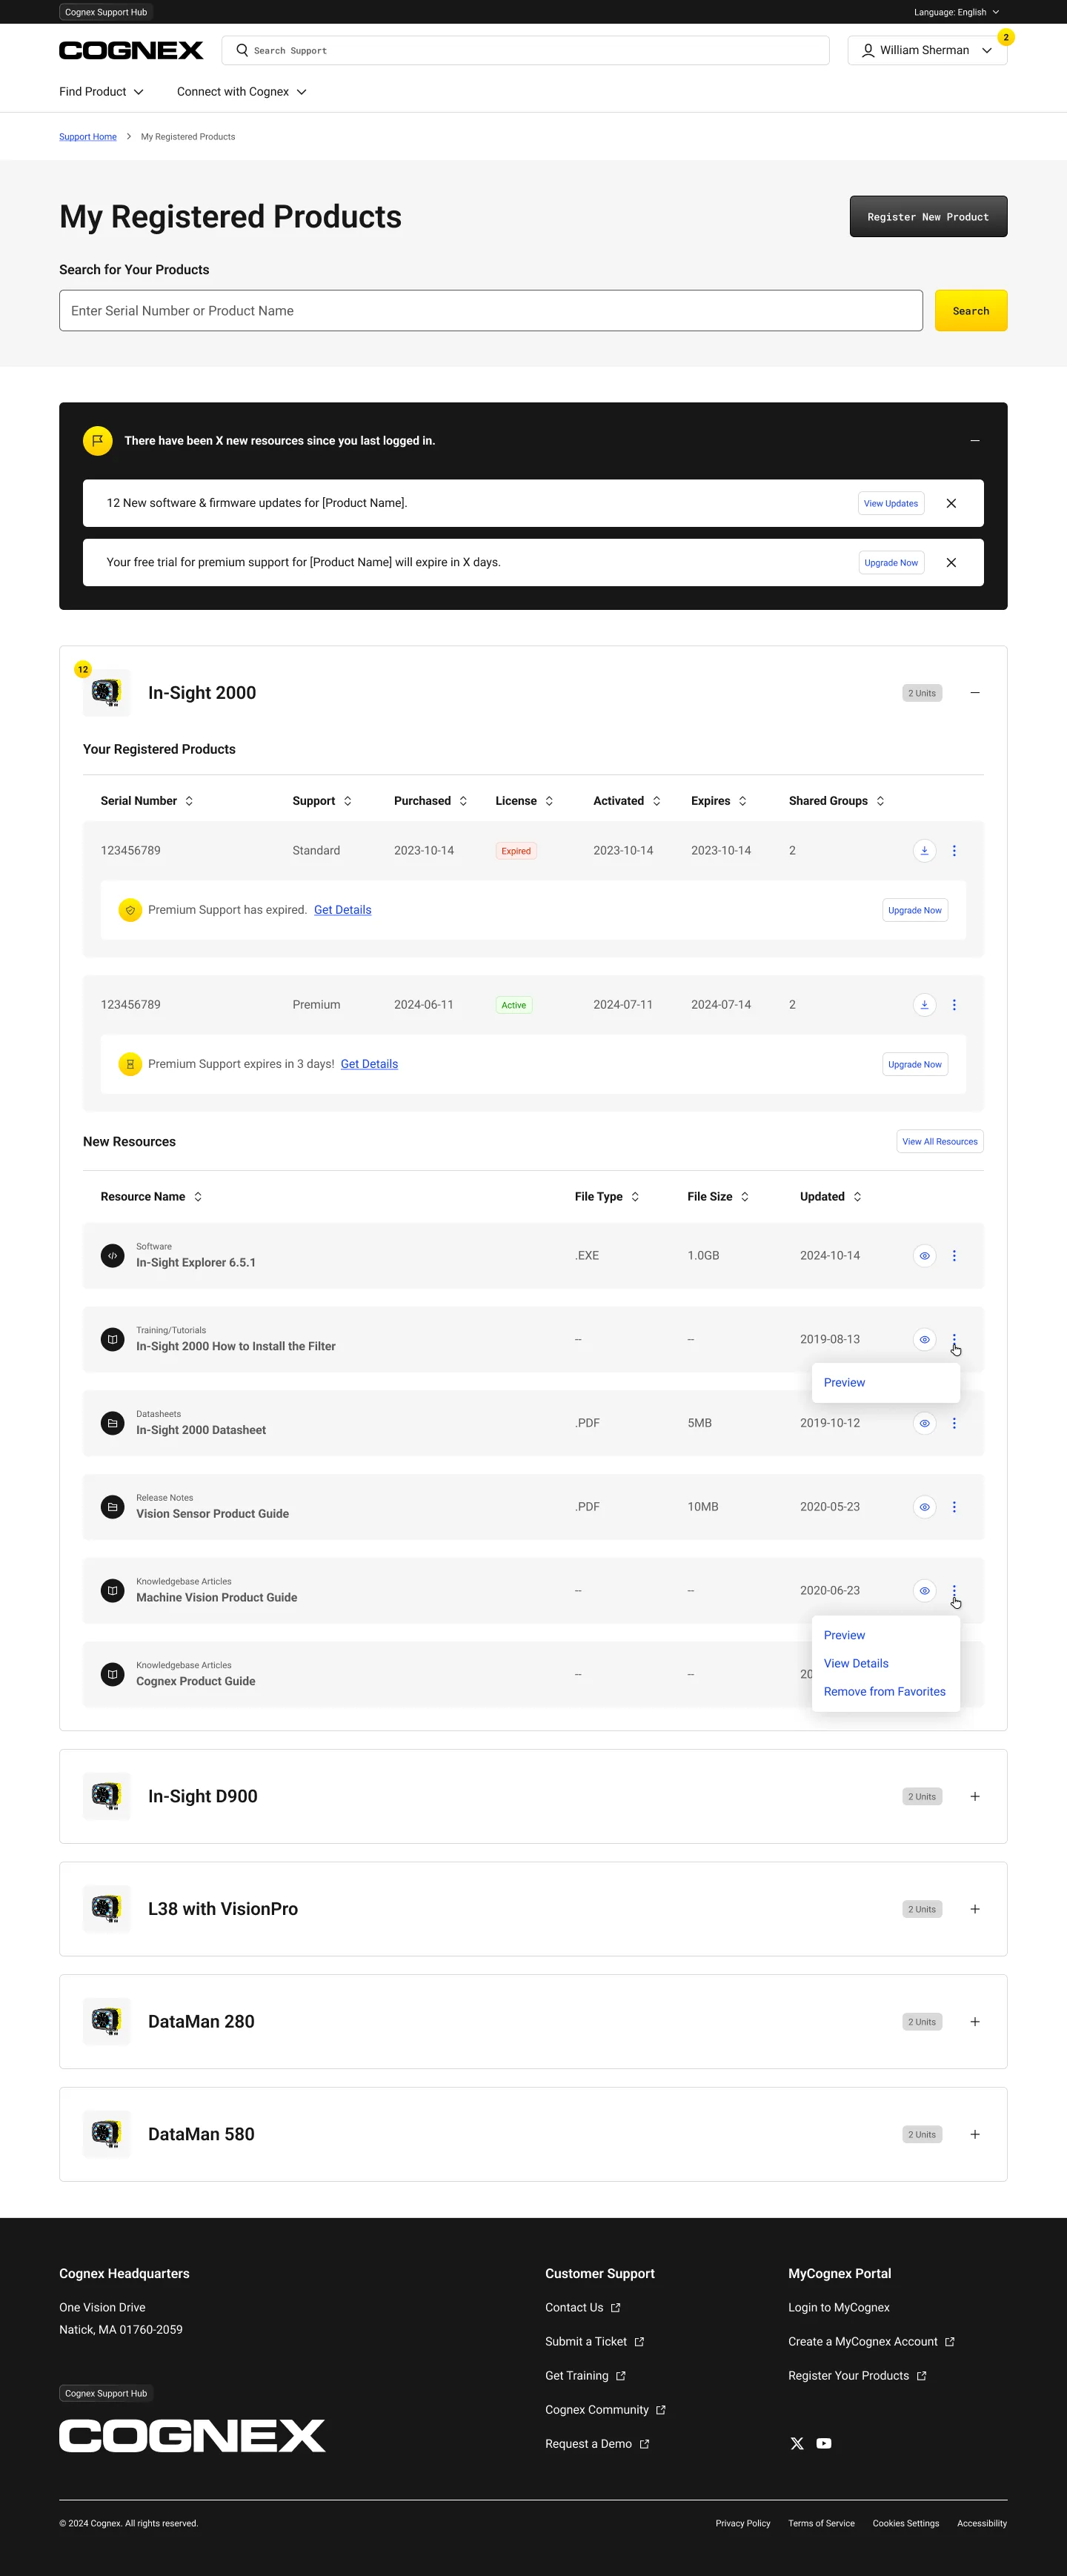The height and width of the screenshot is (2576, 1067).
Task: Click the Register New Product button
Action: coord(928,217)
